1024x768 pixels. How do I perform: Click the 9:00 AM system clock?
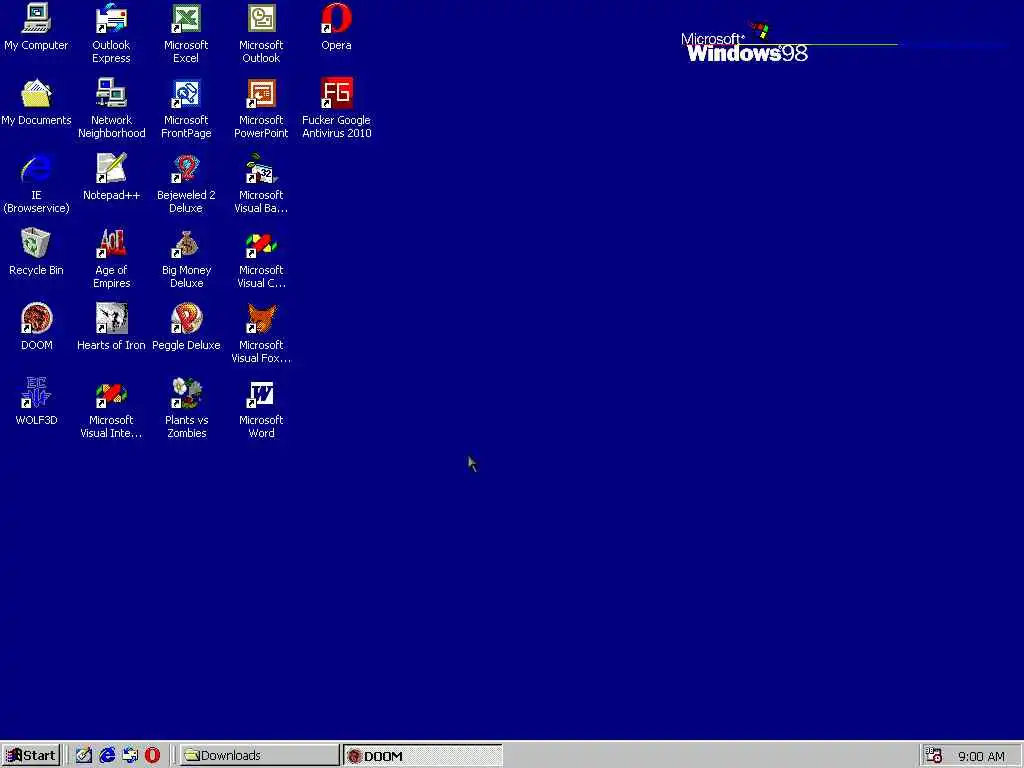click(x=981, y=756)
